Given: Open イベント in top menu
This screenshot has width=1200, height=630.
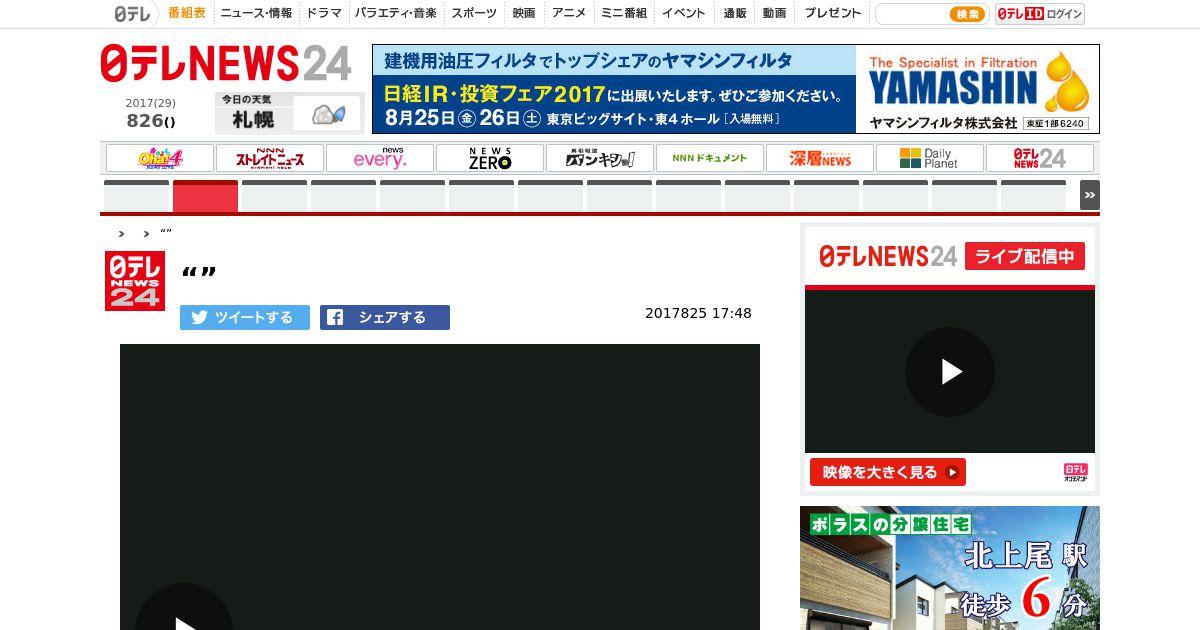Looking at the screenshot, I should pyautogui.click(x=684, y=13).
